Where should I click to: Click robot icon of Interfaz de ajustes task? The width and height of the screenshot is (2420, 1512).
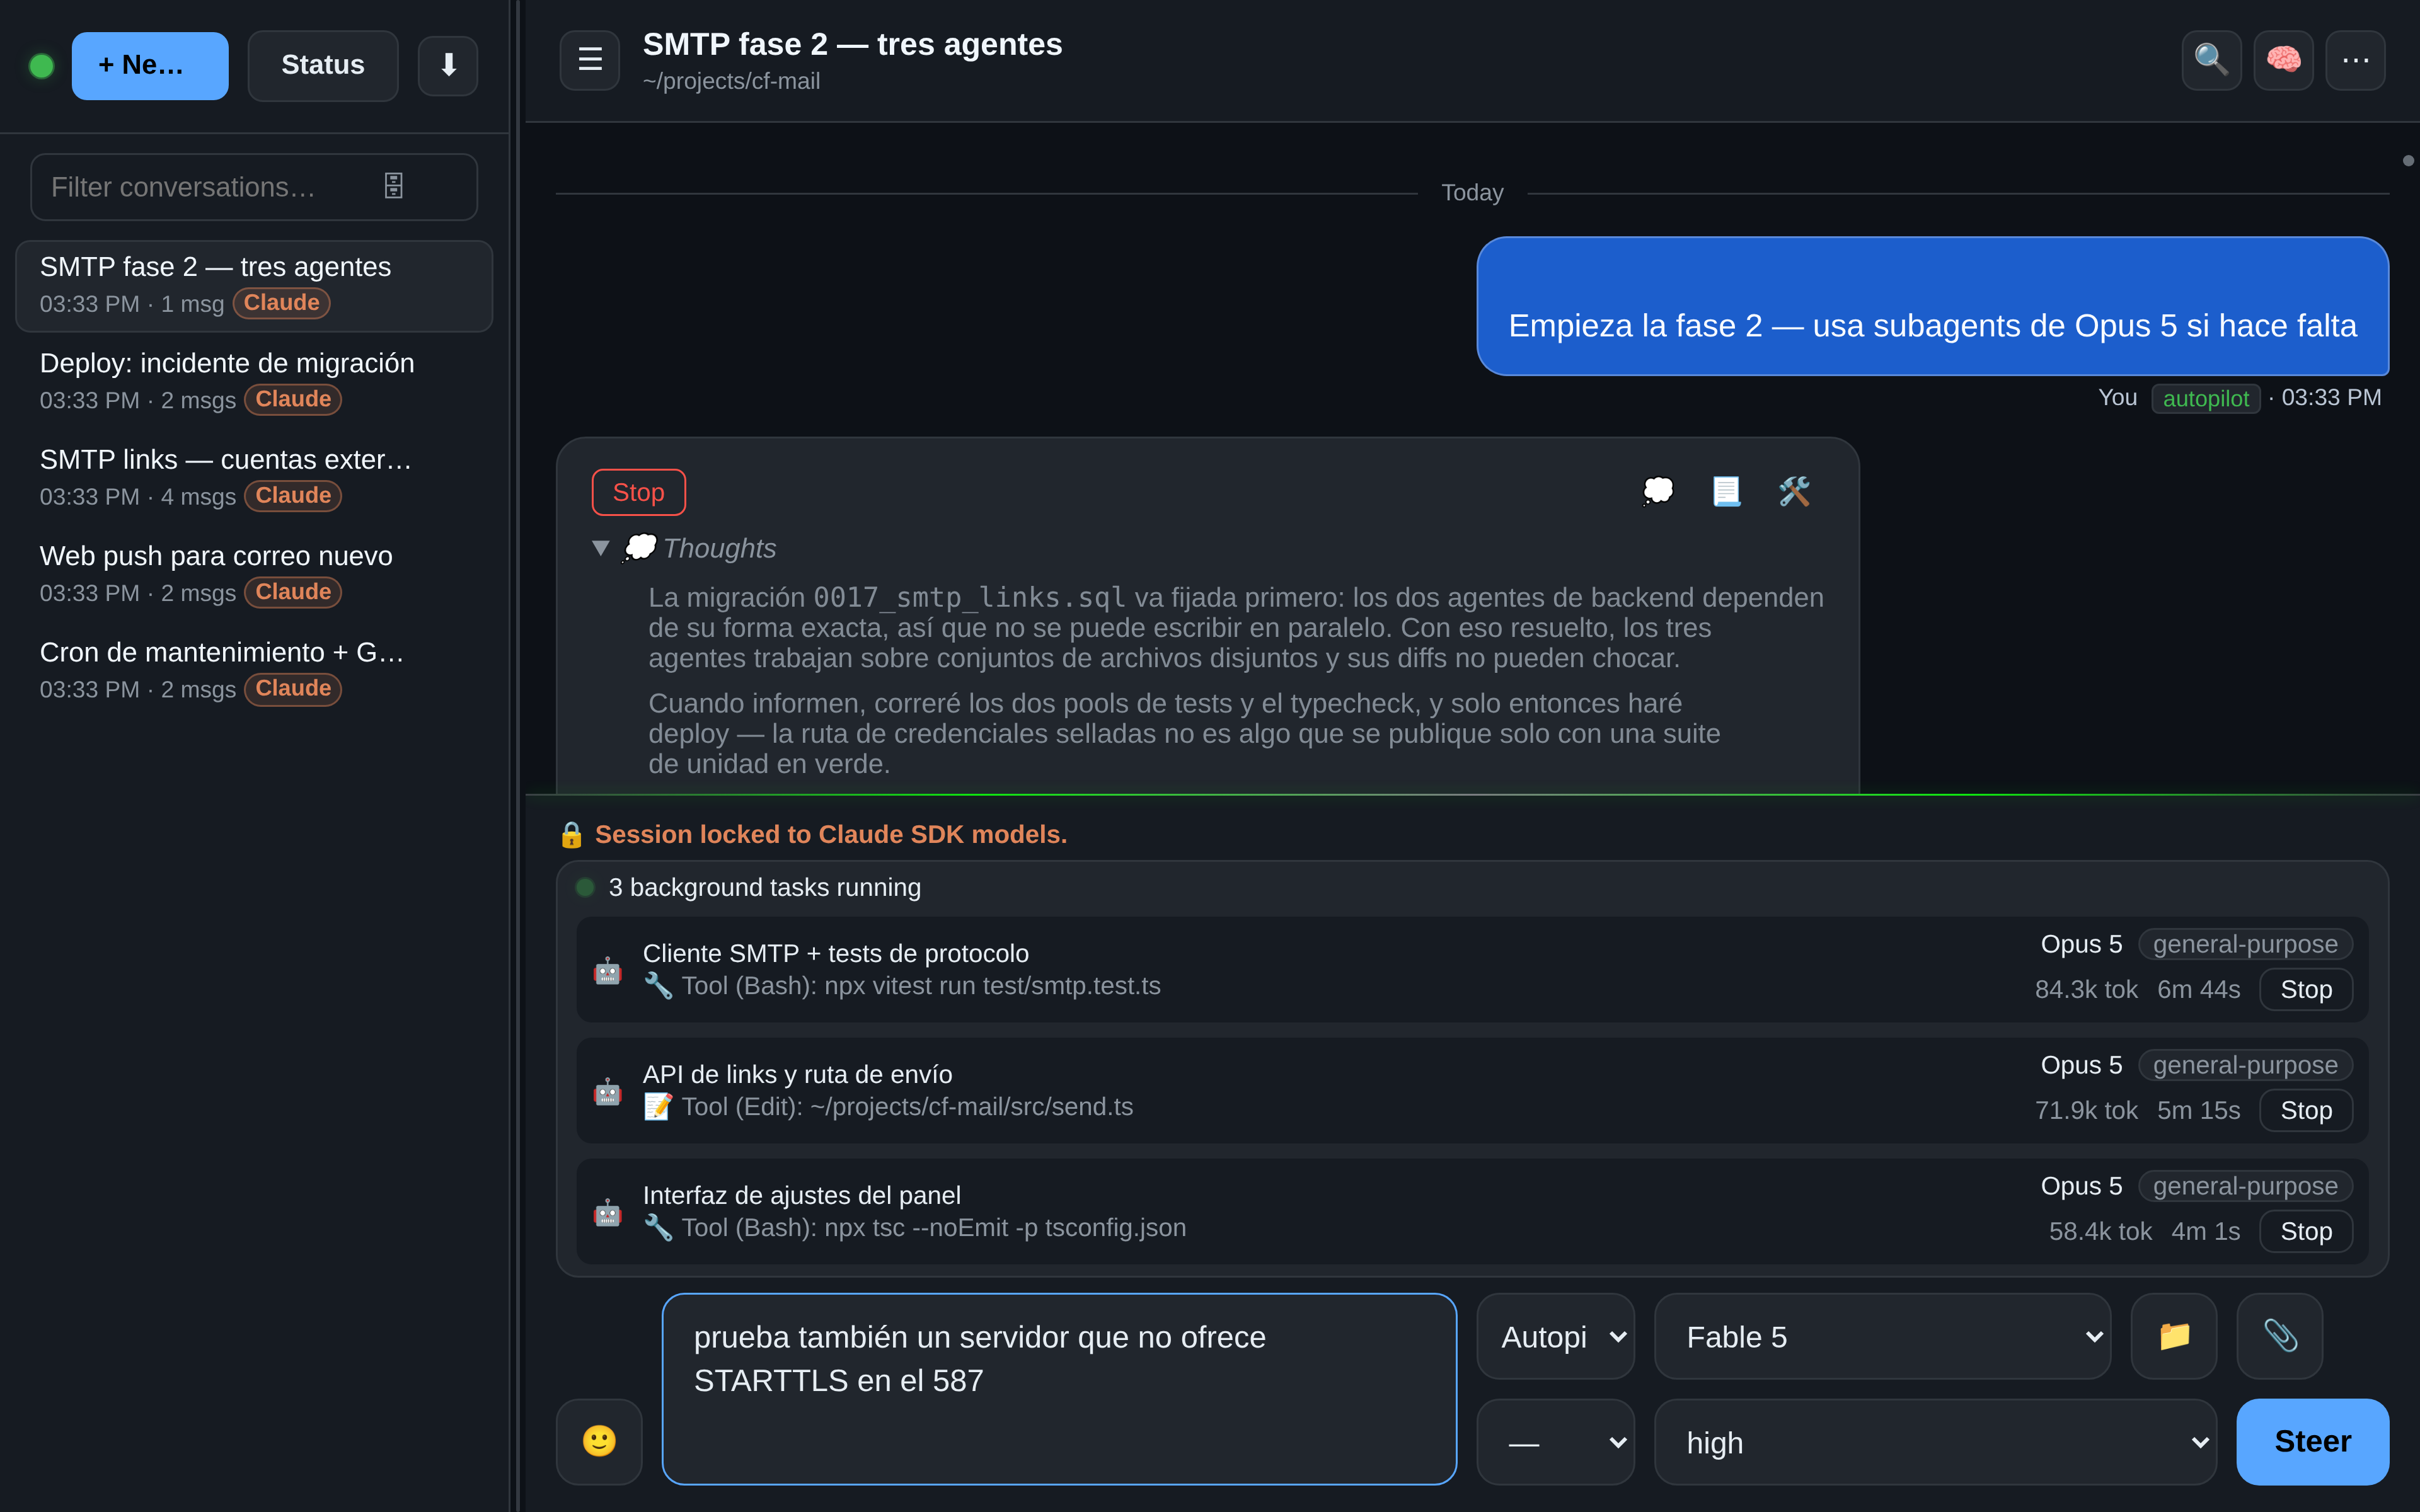pos(607,1212)
